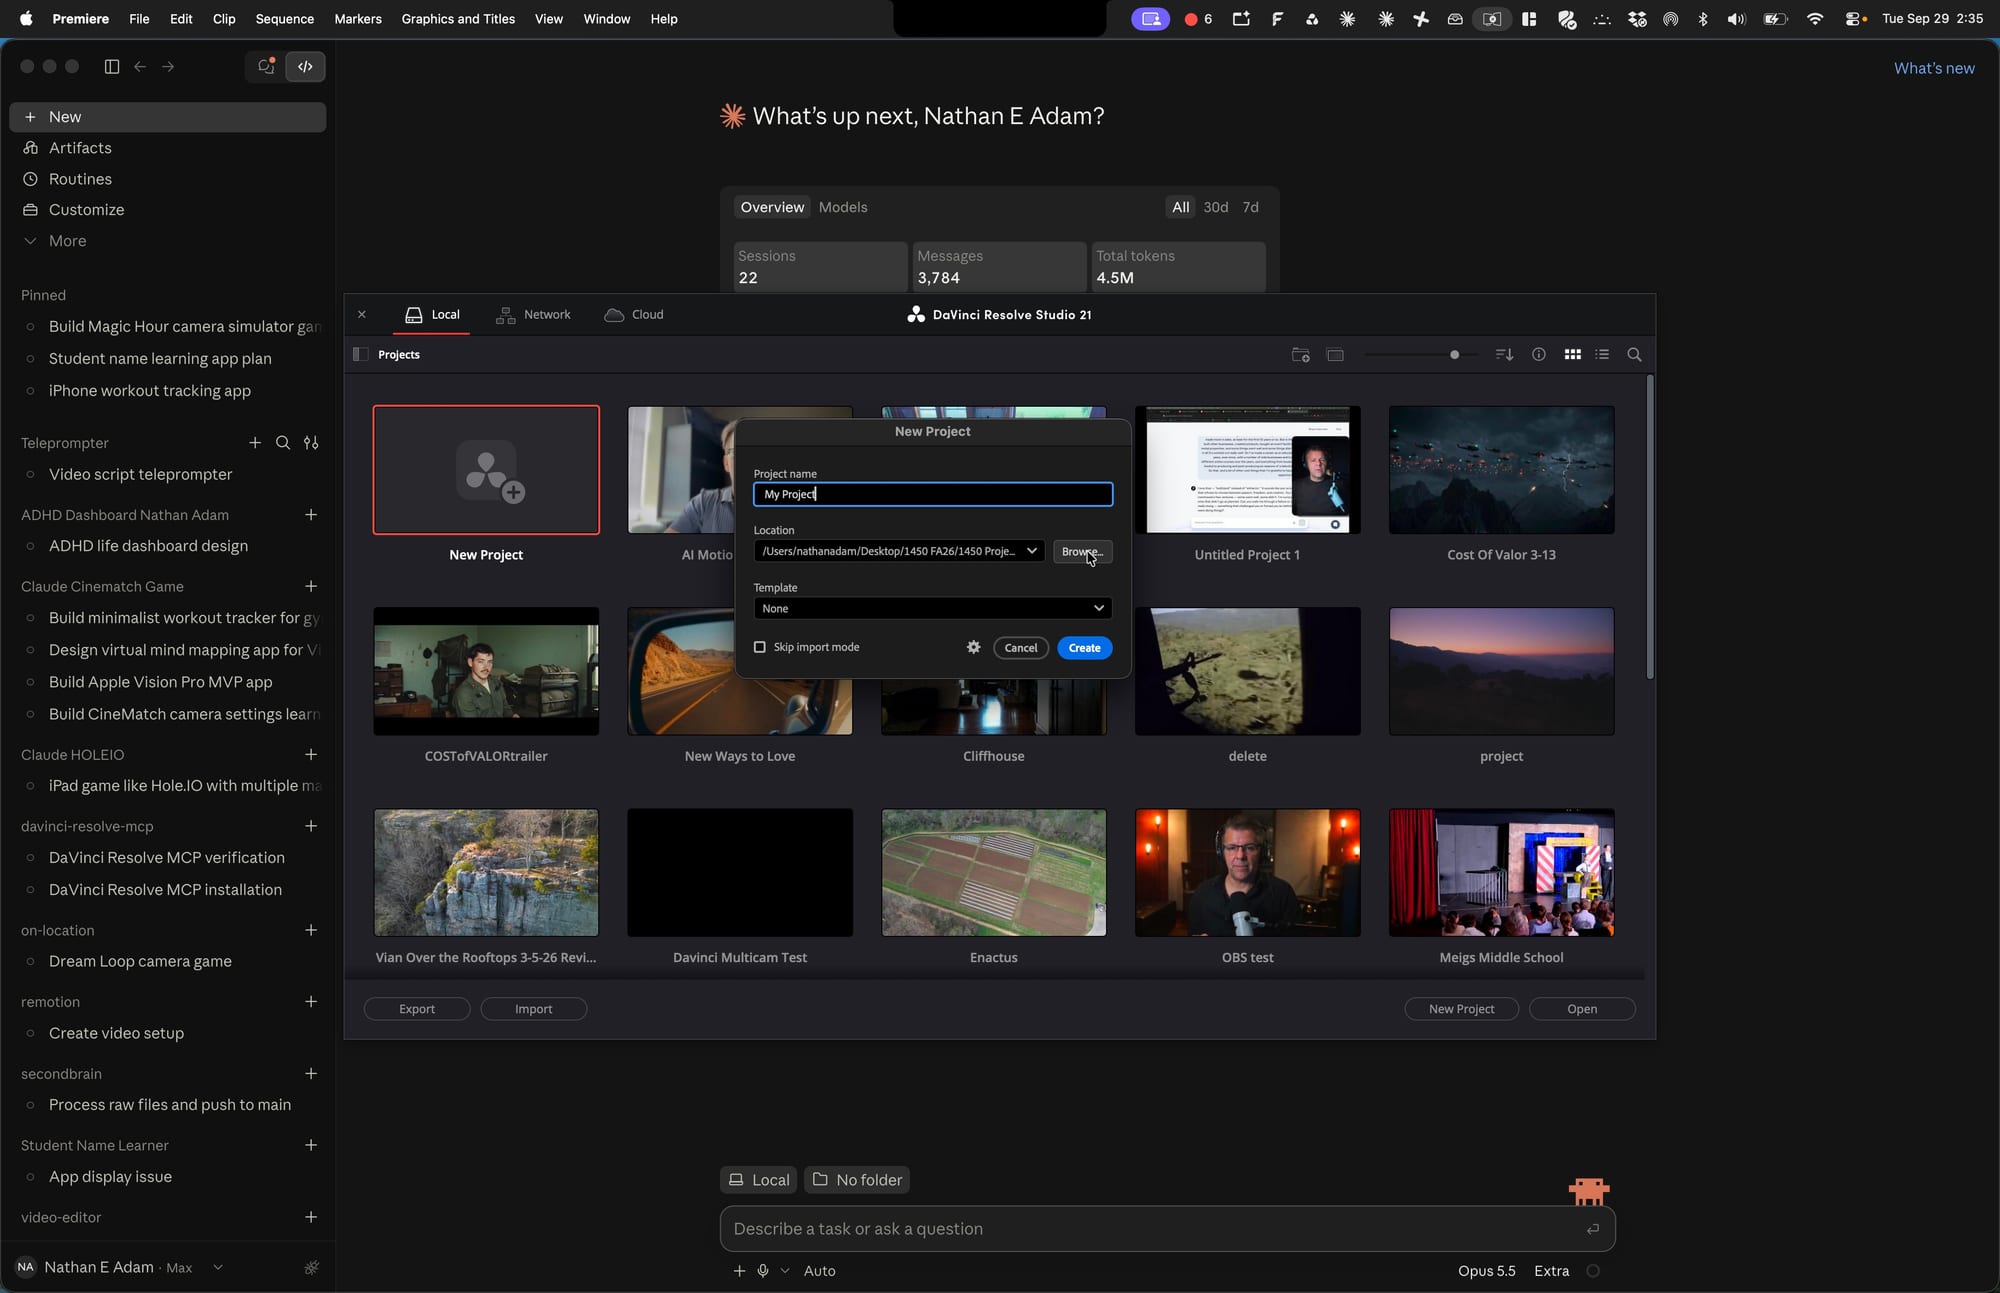The height and width of the screenshot is (1293, 2000).
Task: Switch to code mode icon in Claude
Action: click(305, 67)
